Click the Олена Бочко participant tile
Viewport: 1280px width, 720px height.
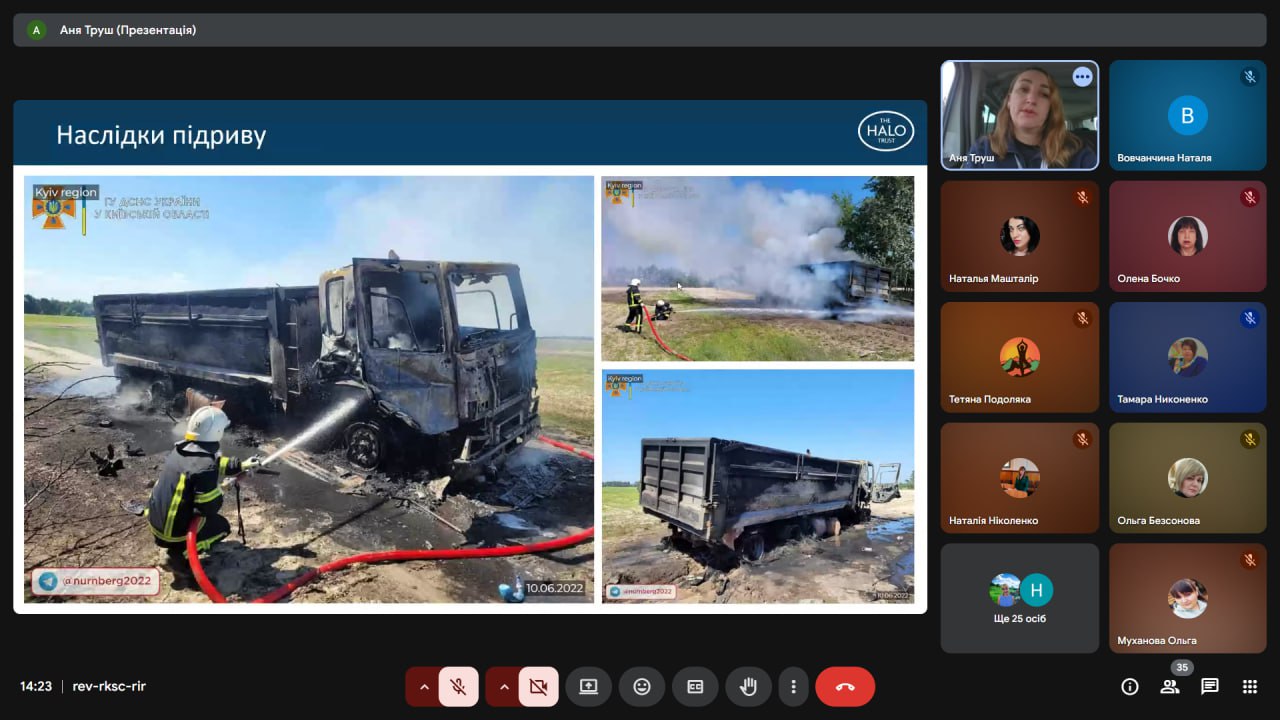pyautogui.click(x=1187, y=236)
